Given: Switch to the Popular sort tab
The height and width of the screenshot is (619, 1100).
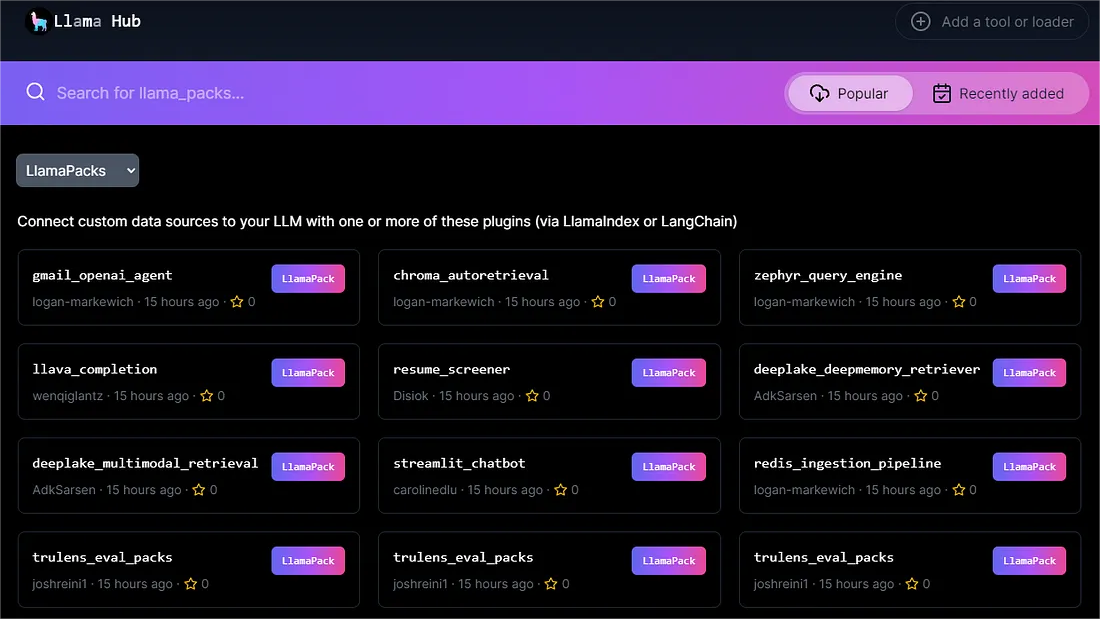Looking at the screenshot, I should (850, 93).
